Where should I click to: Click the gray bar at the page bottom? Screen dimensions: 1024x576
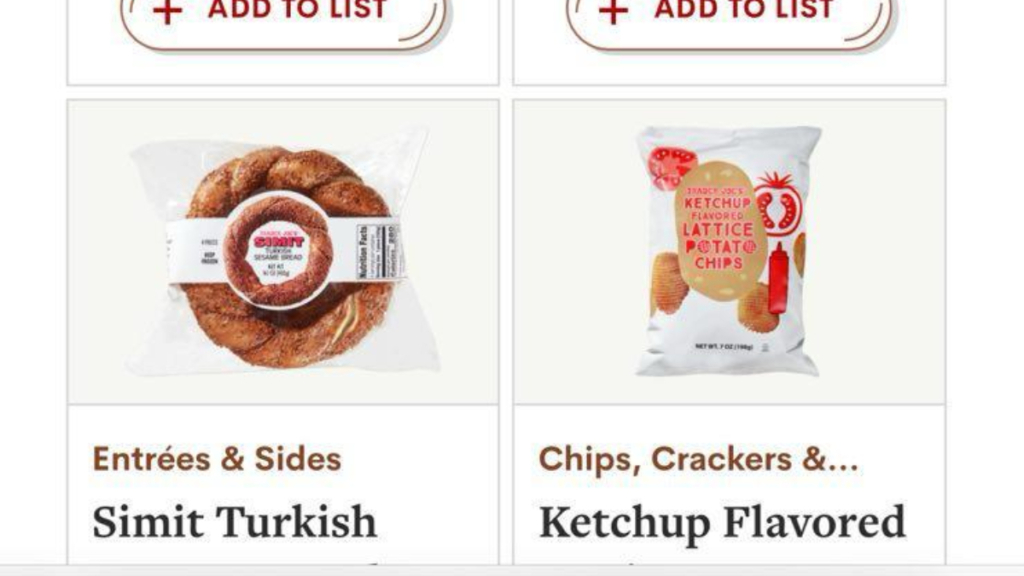[x=512, y=570]
